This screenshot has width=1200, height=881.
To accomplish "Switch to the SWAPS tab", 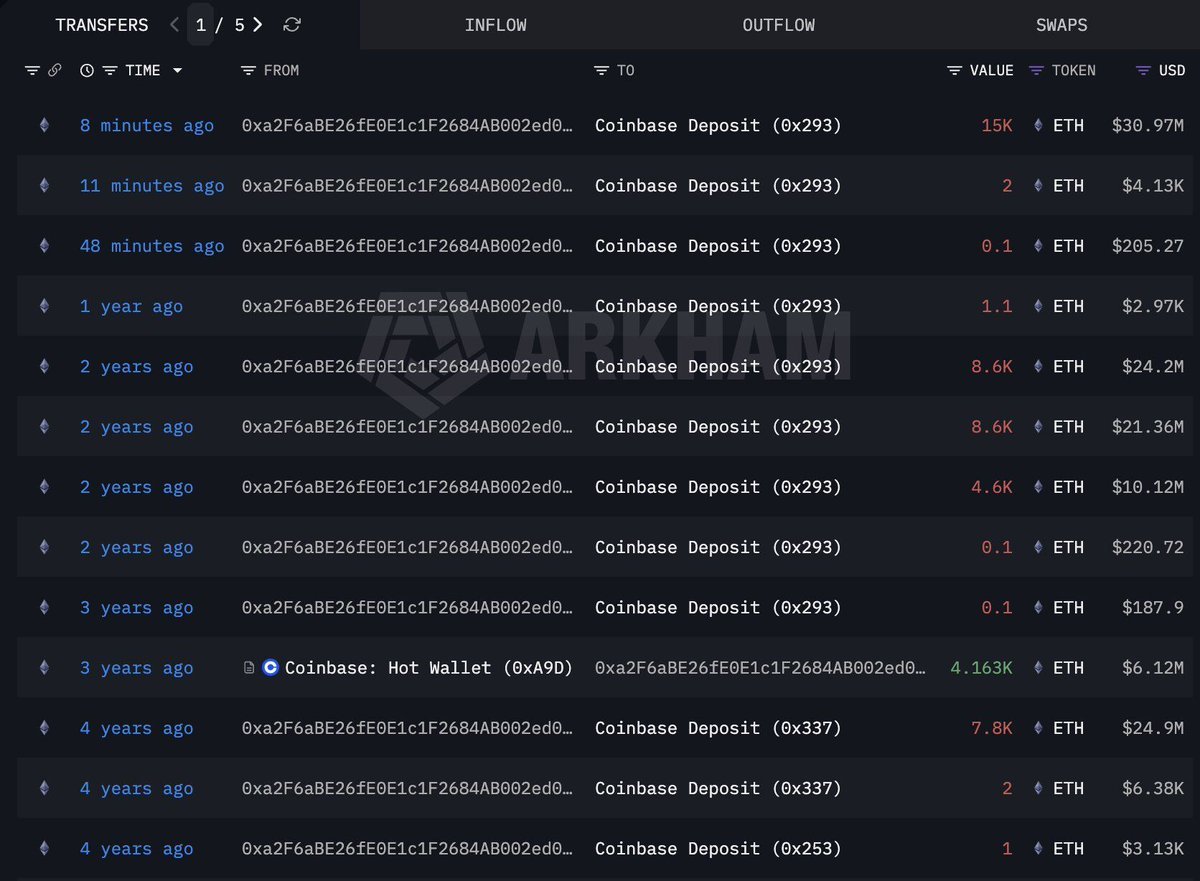I will point(1061,24).
